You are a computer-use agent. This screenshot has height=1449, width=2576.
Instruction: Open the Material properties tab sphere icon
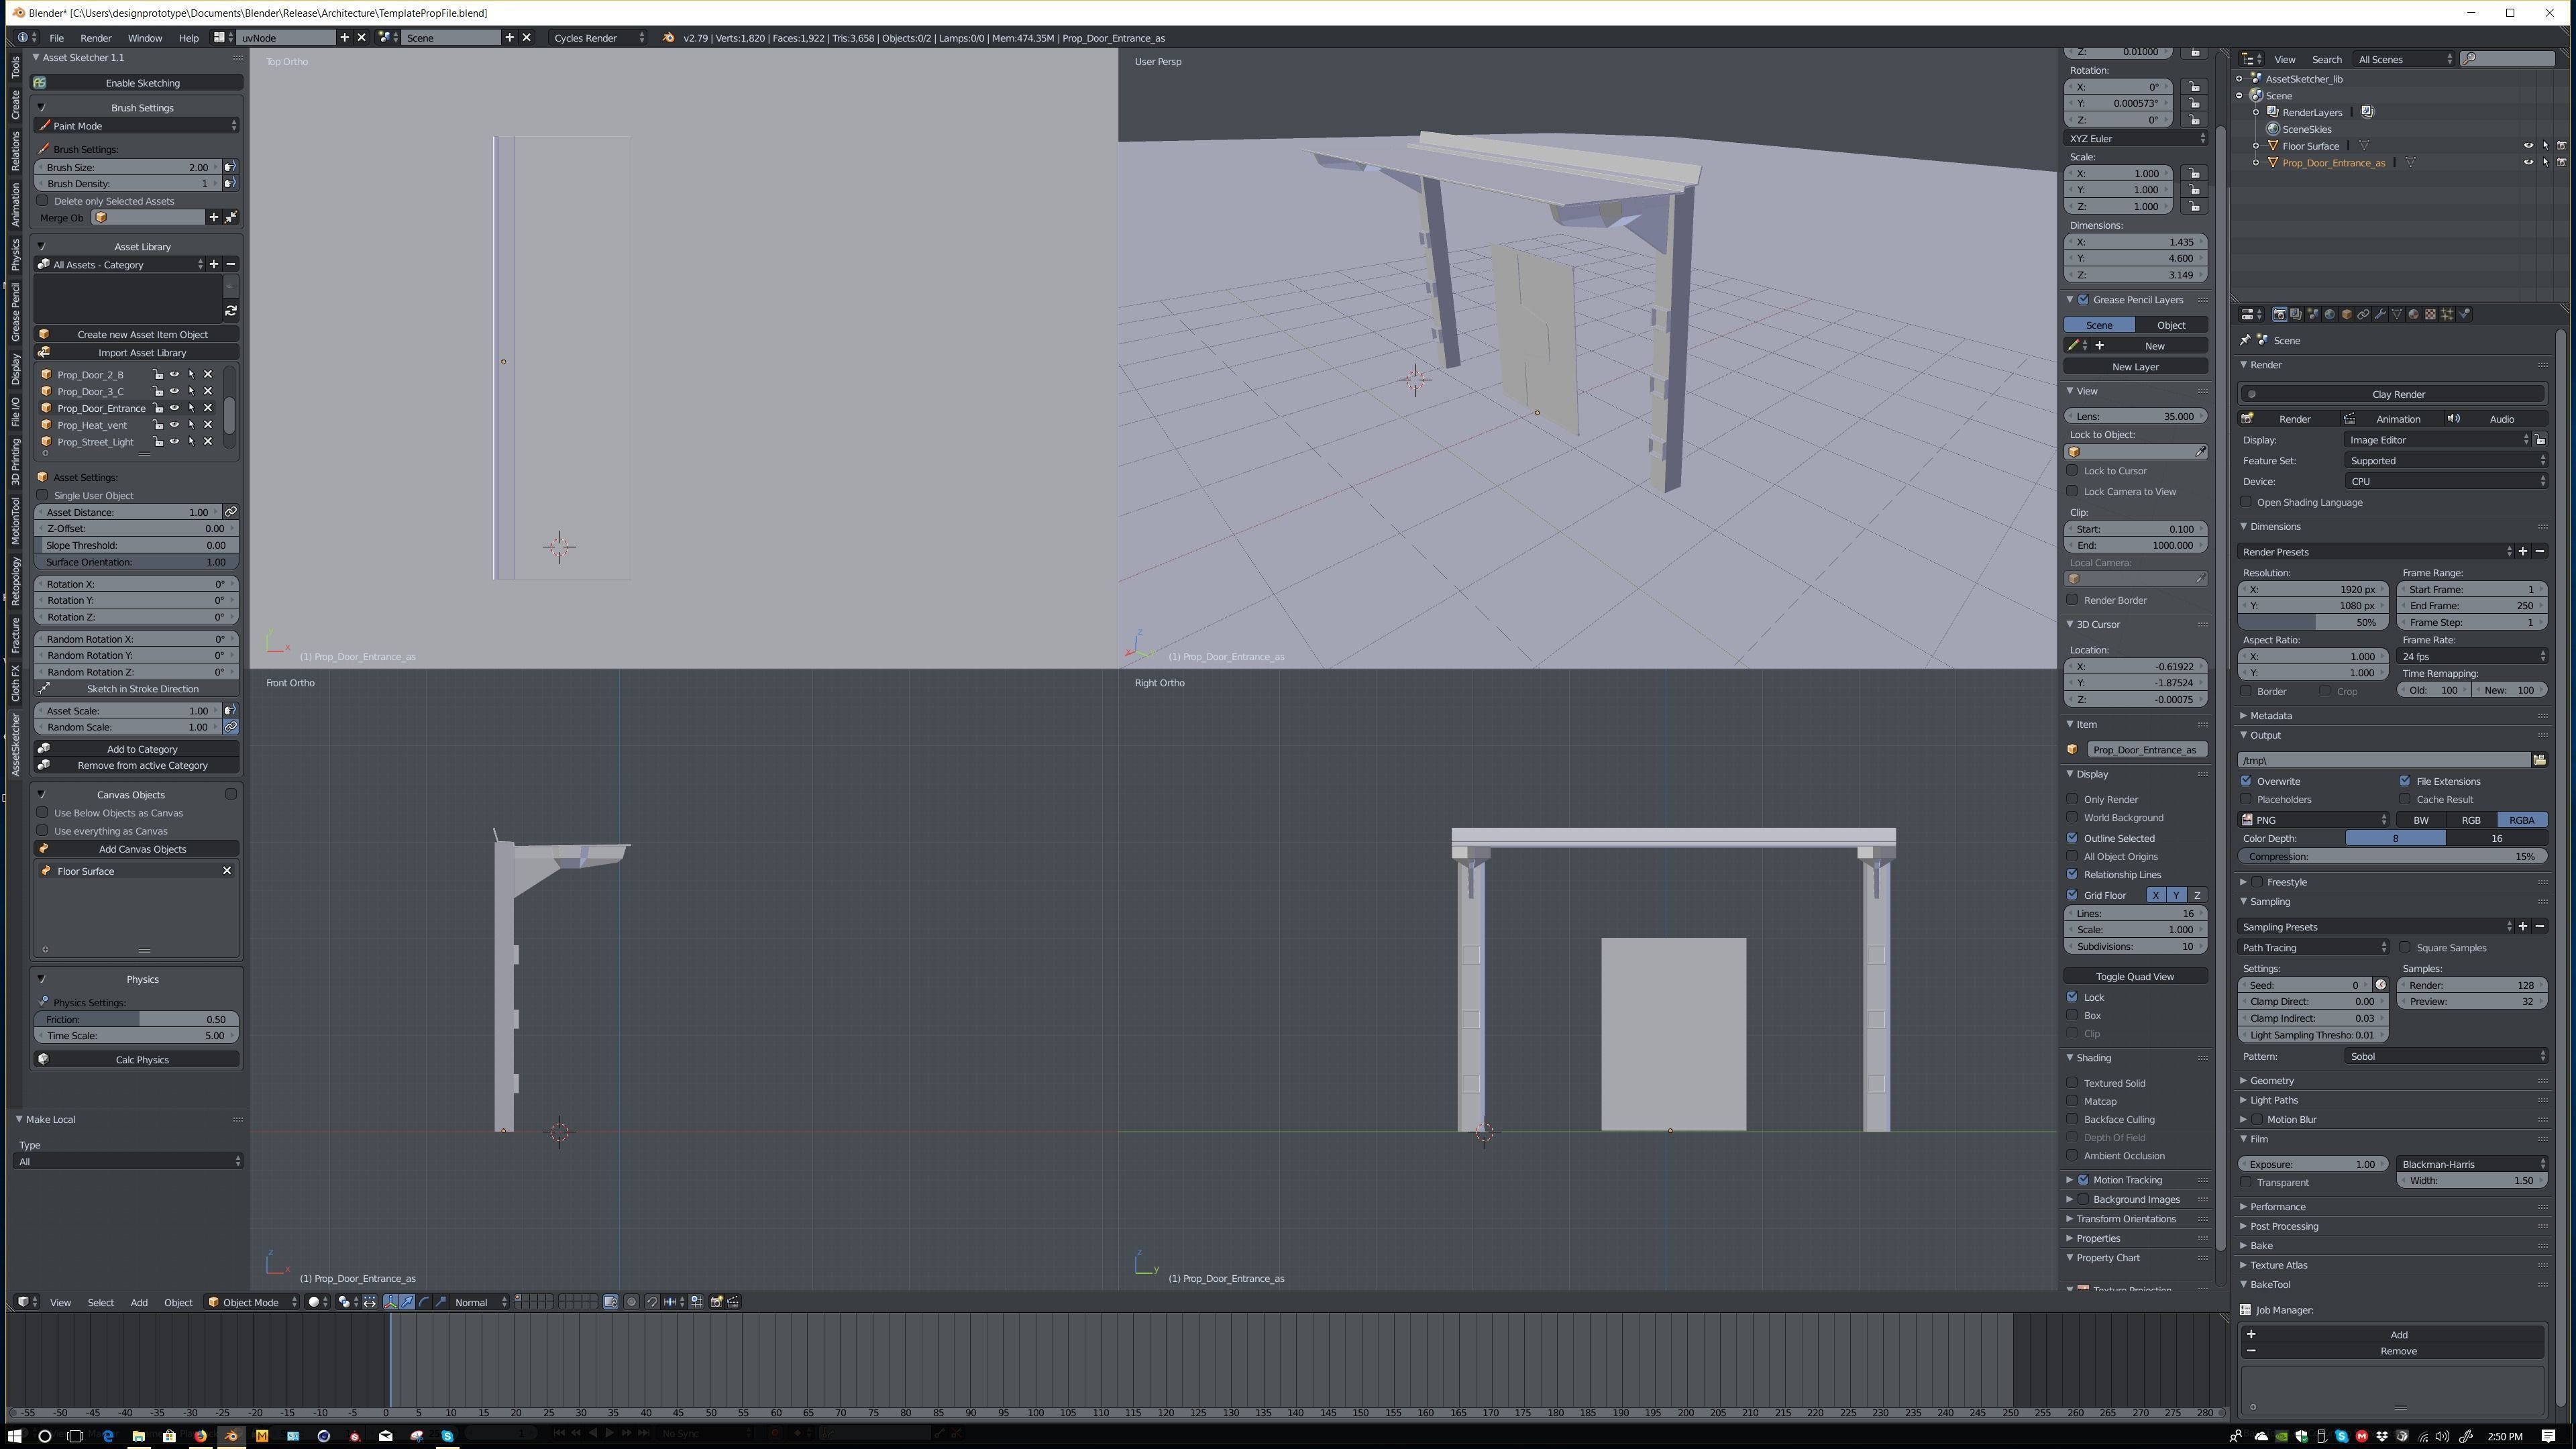tap(2414, 314)
